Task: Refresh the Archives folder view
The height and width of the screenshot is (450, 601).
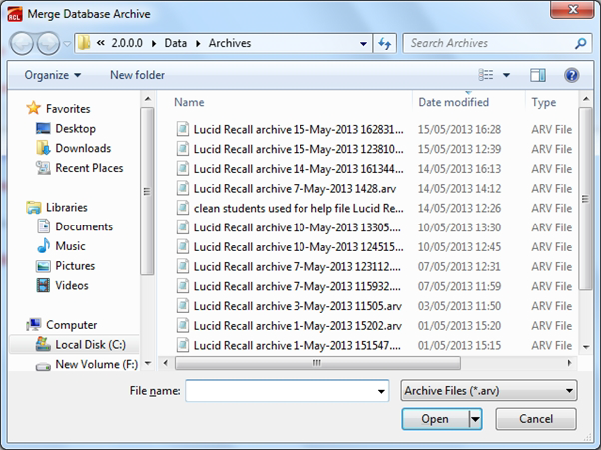Action: tap(384, 44)
